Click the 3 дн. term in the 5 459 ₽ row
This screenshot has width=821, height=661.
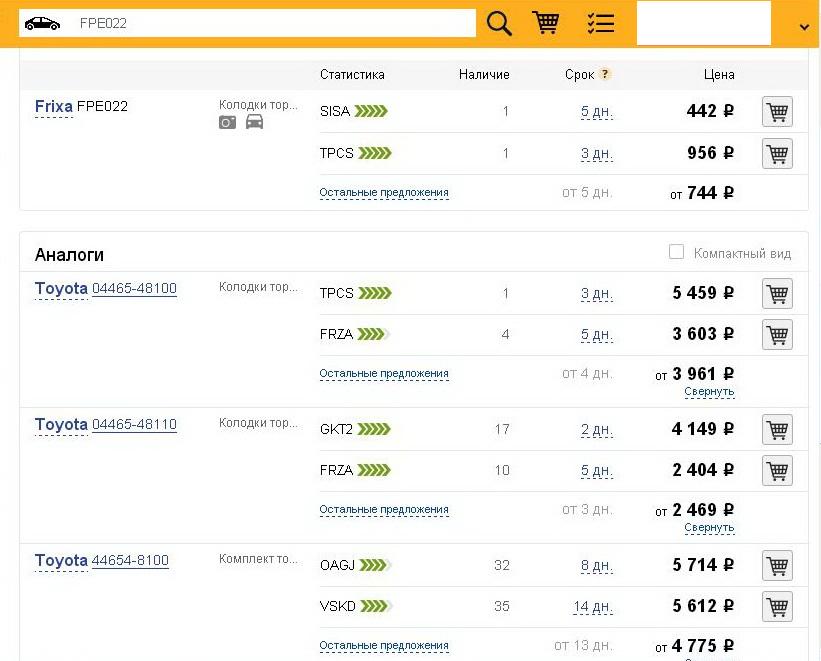596,294
